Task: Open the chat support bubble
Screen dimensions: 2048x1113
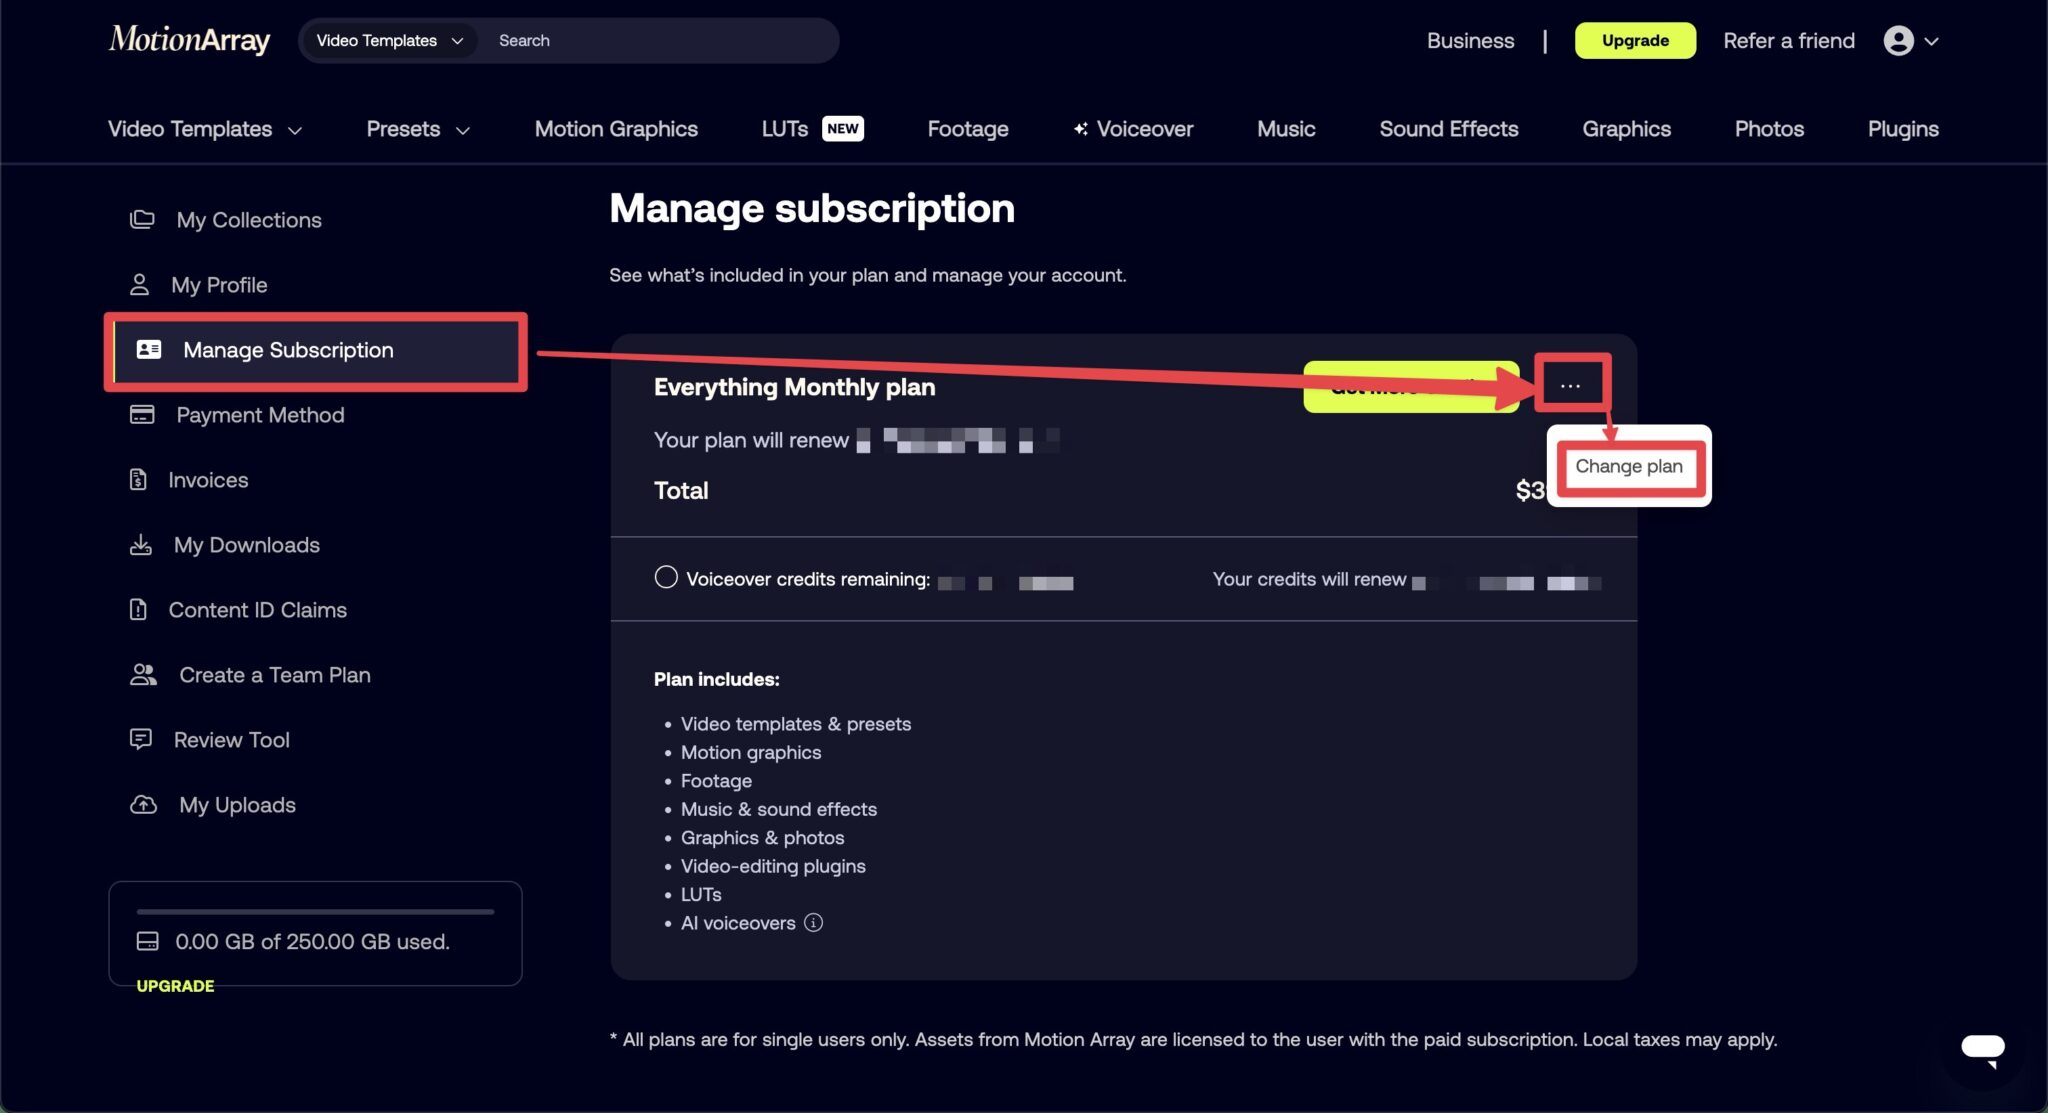Action: pyautogui.click(x=1982, y=1048)
